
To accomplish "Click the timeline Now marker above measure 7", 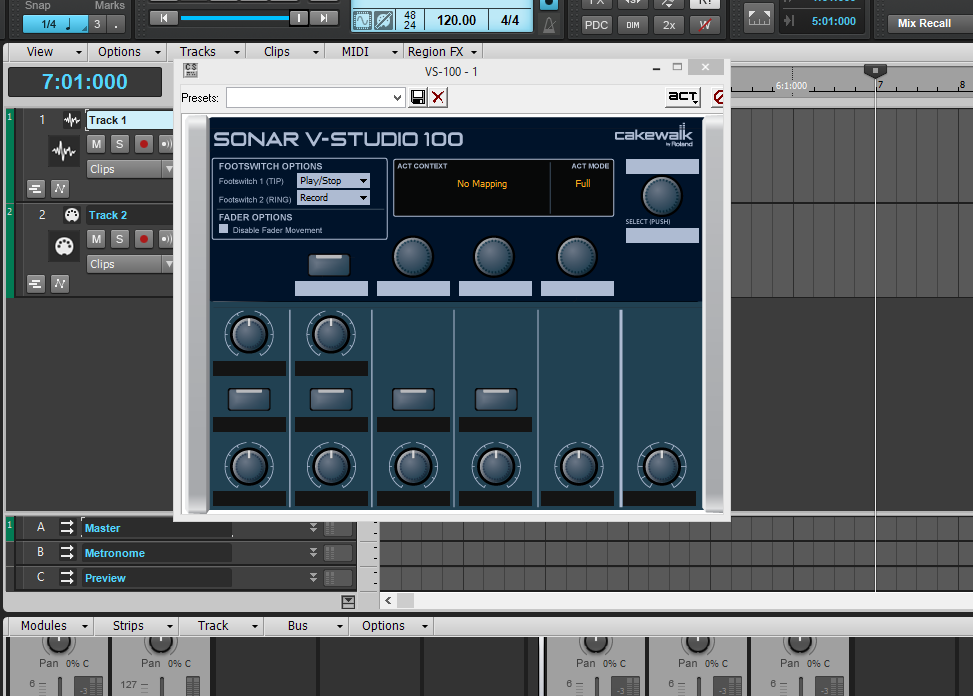I will 876,71.
